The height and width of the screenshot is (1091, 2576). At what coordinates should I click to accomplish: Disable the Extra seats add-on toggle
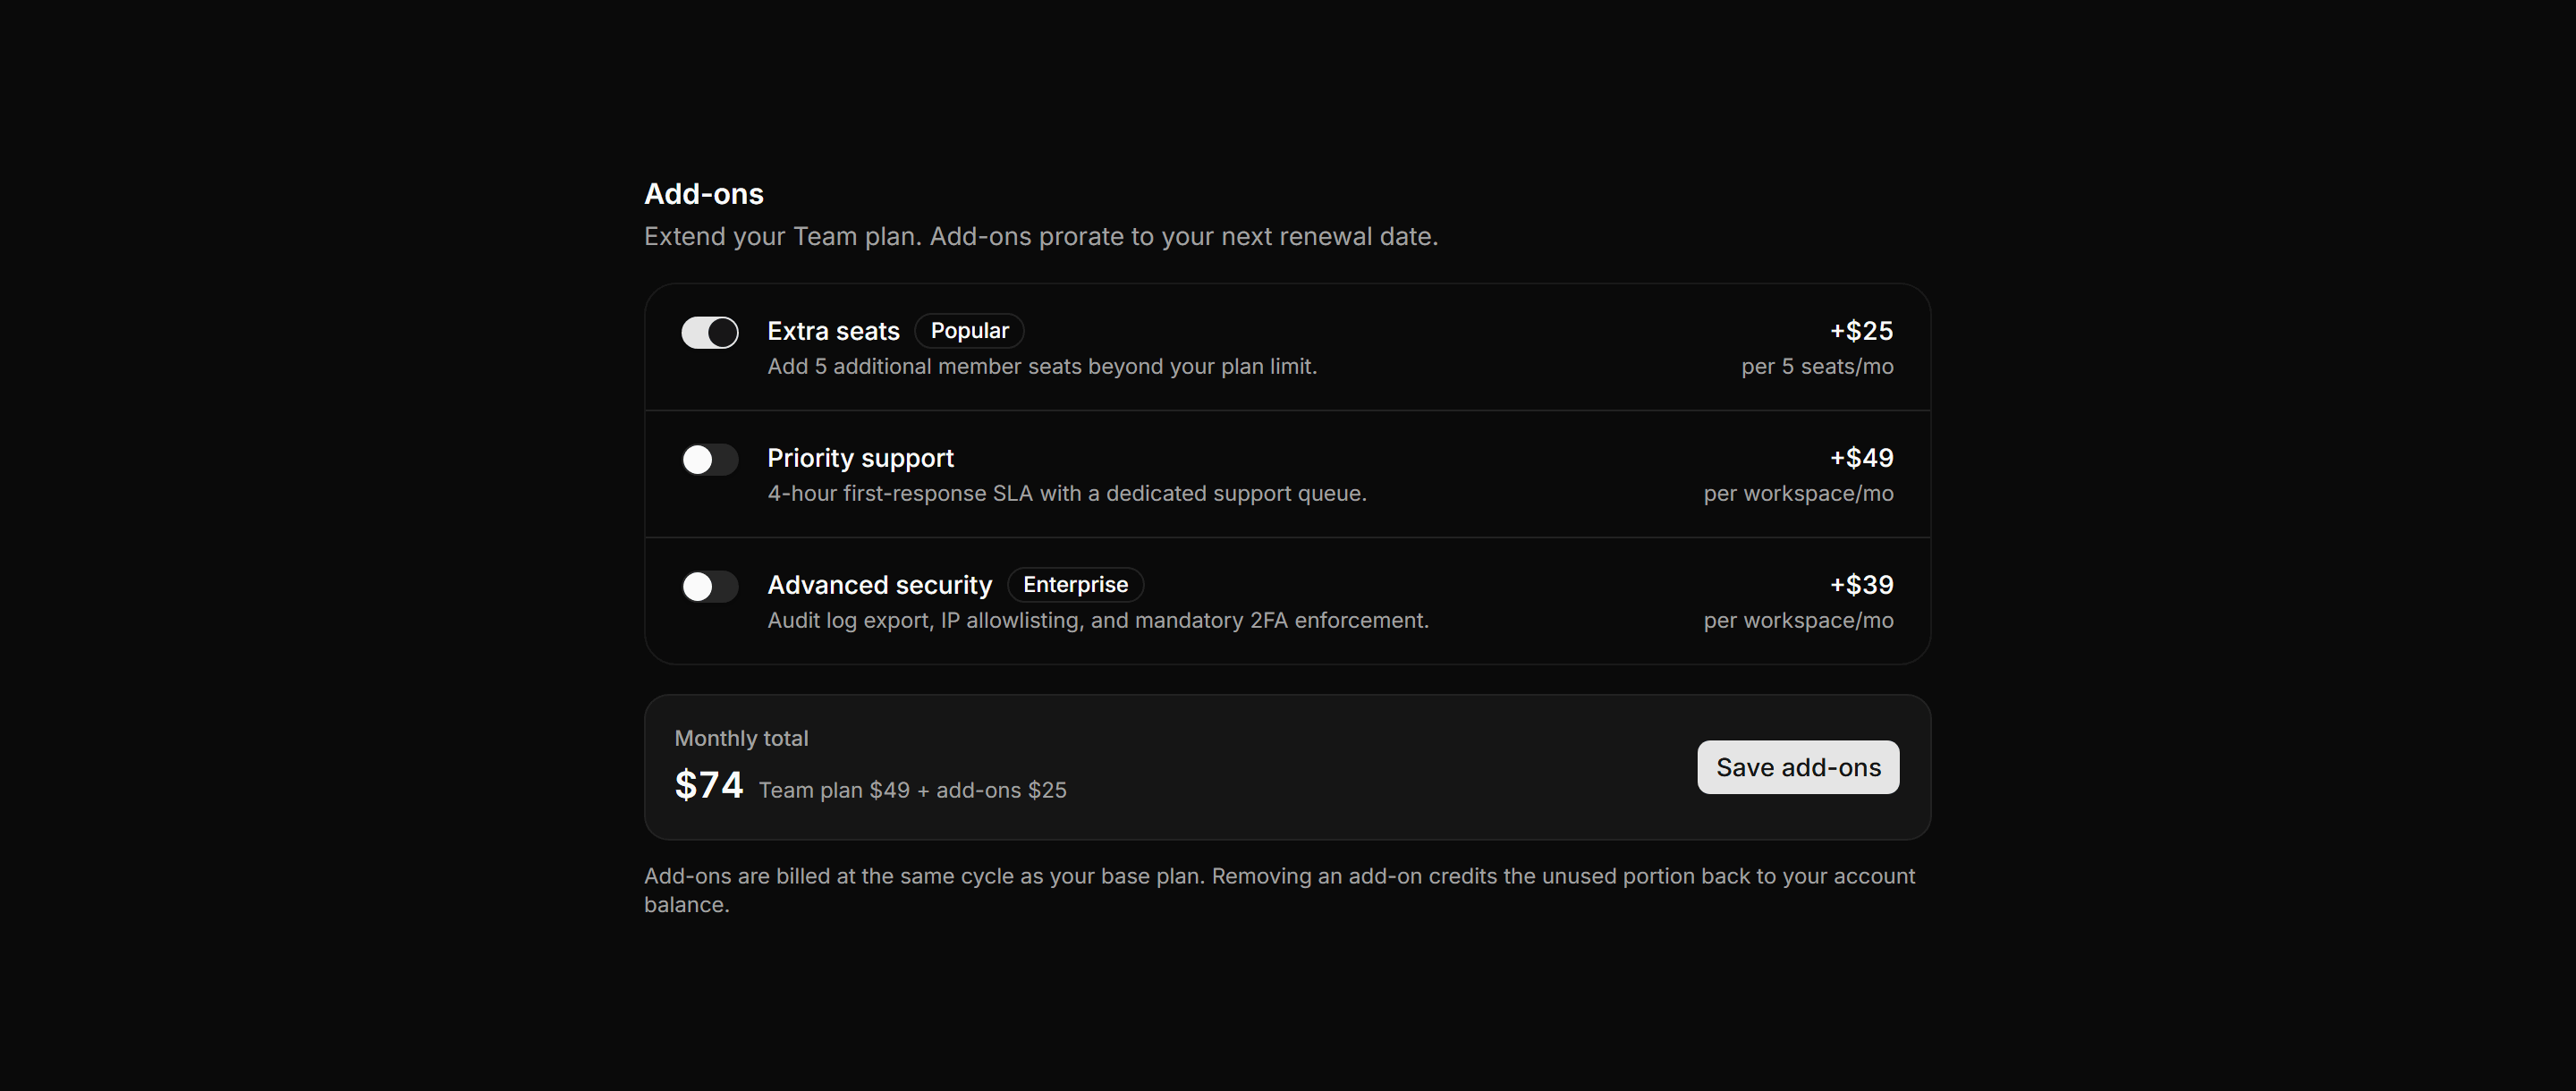pyautogui.click(x=709, y=332)
